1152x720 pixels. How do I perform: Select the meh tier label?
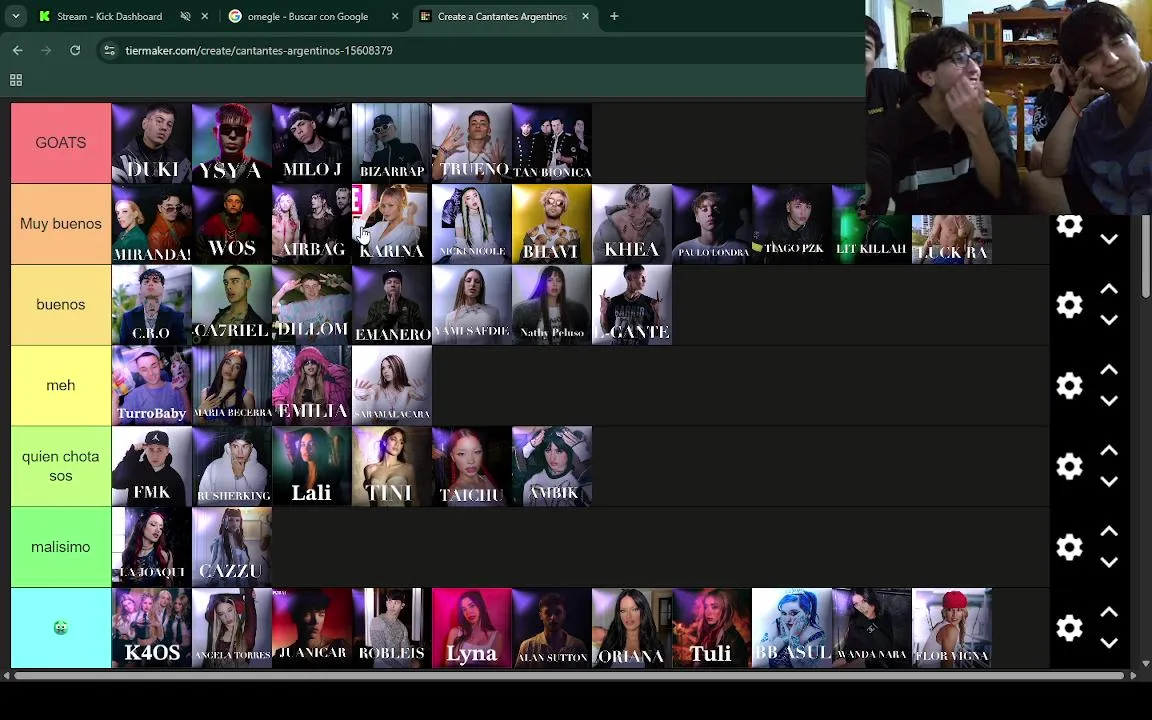pos(61,385)
